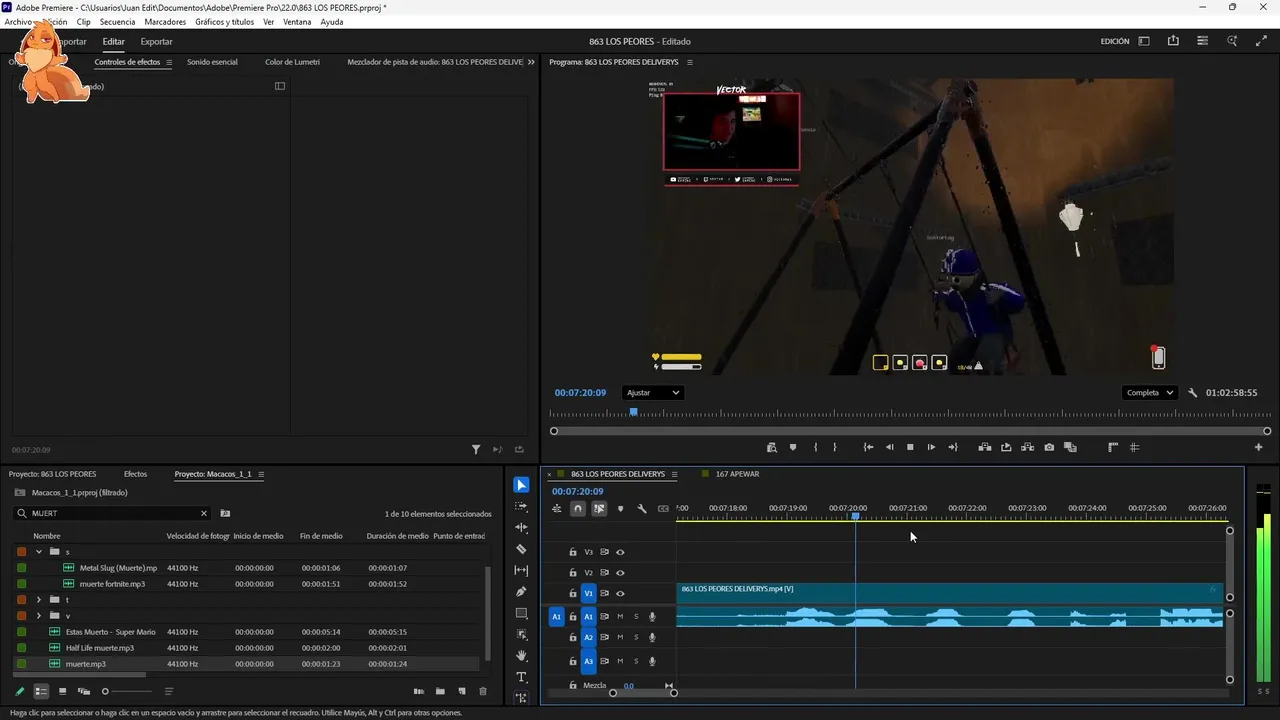Expand the 'v' bin folder
The height and width of the screenshot is (720, 1280).
pos(39,615)
